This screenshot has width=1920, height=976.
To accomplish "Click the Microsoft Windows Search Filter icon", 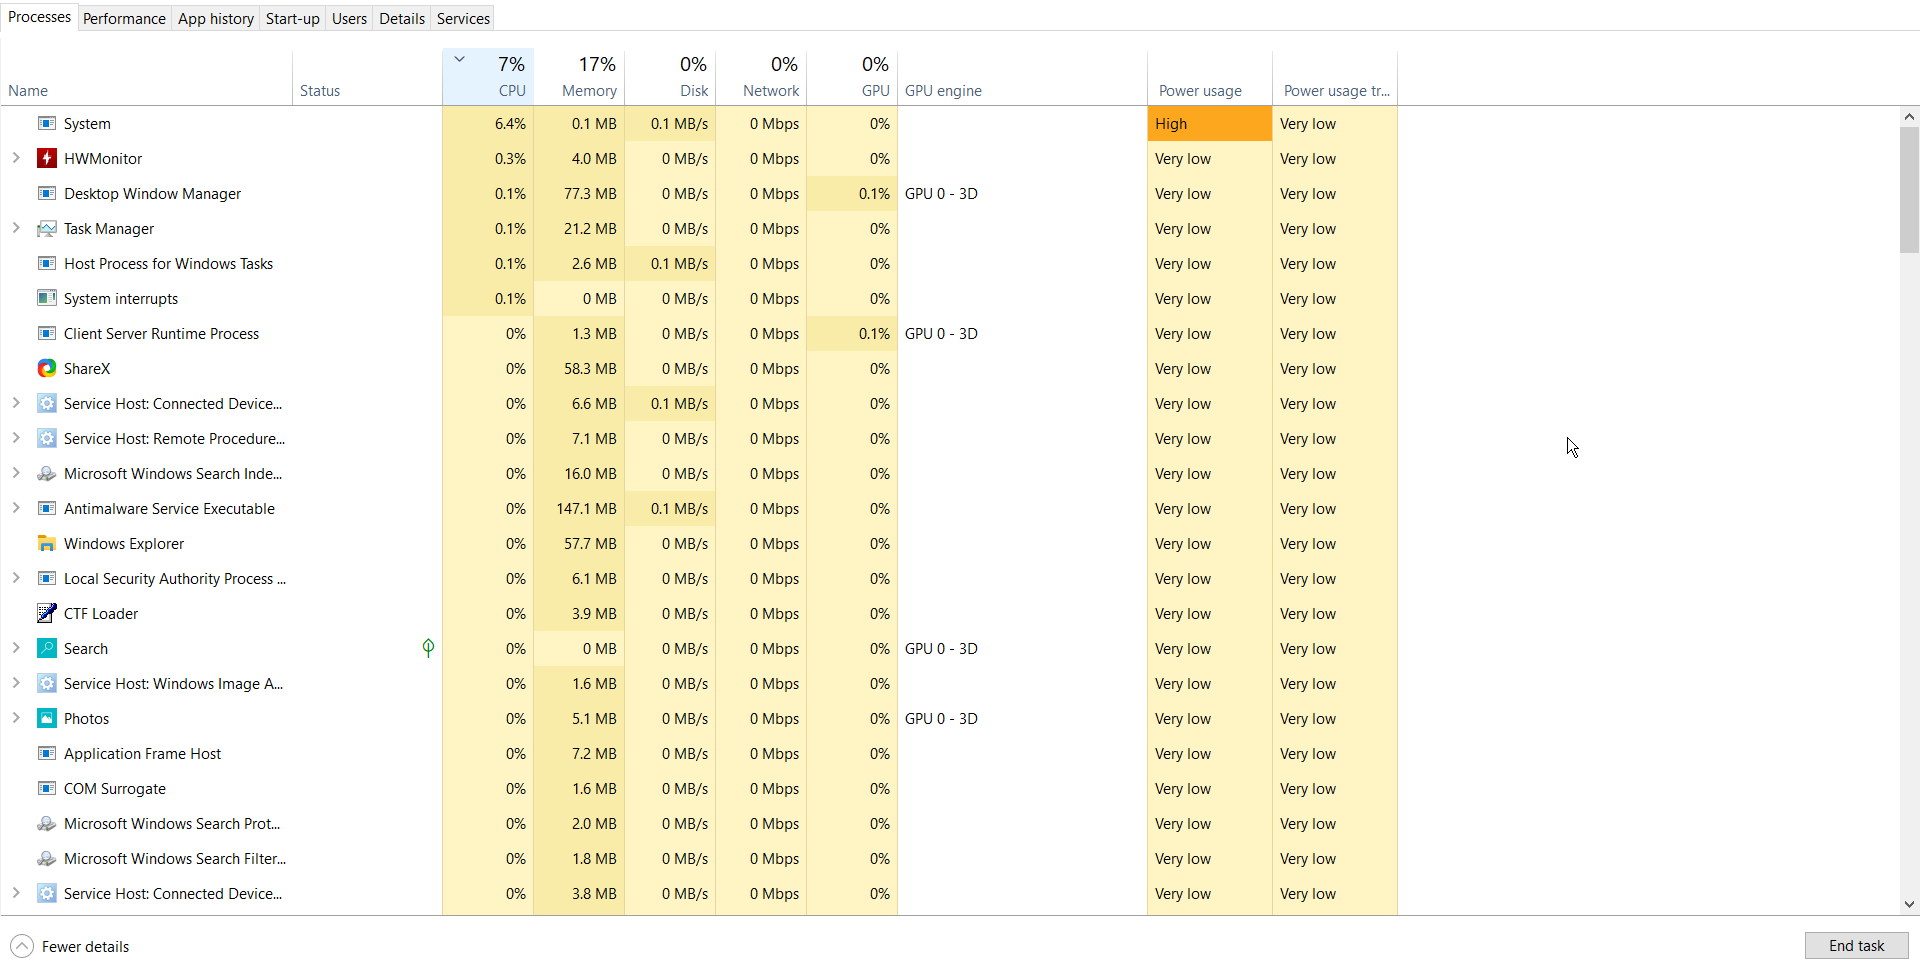I will (x=47, y=859).
